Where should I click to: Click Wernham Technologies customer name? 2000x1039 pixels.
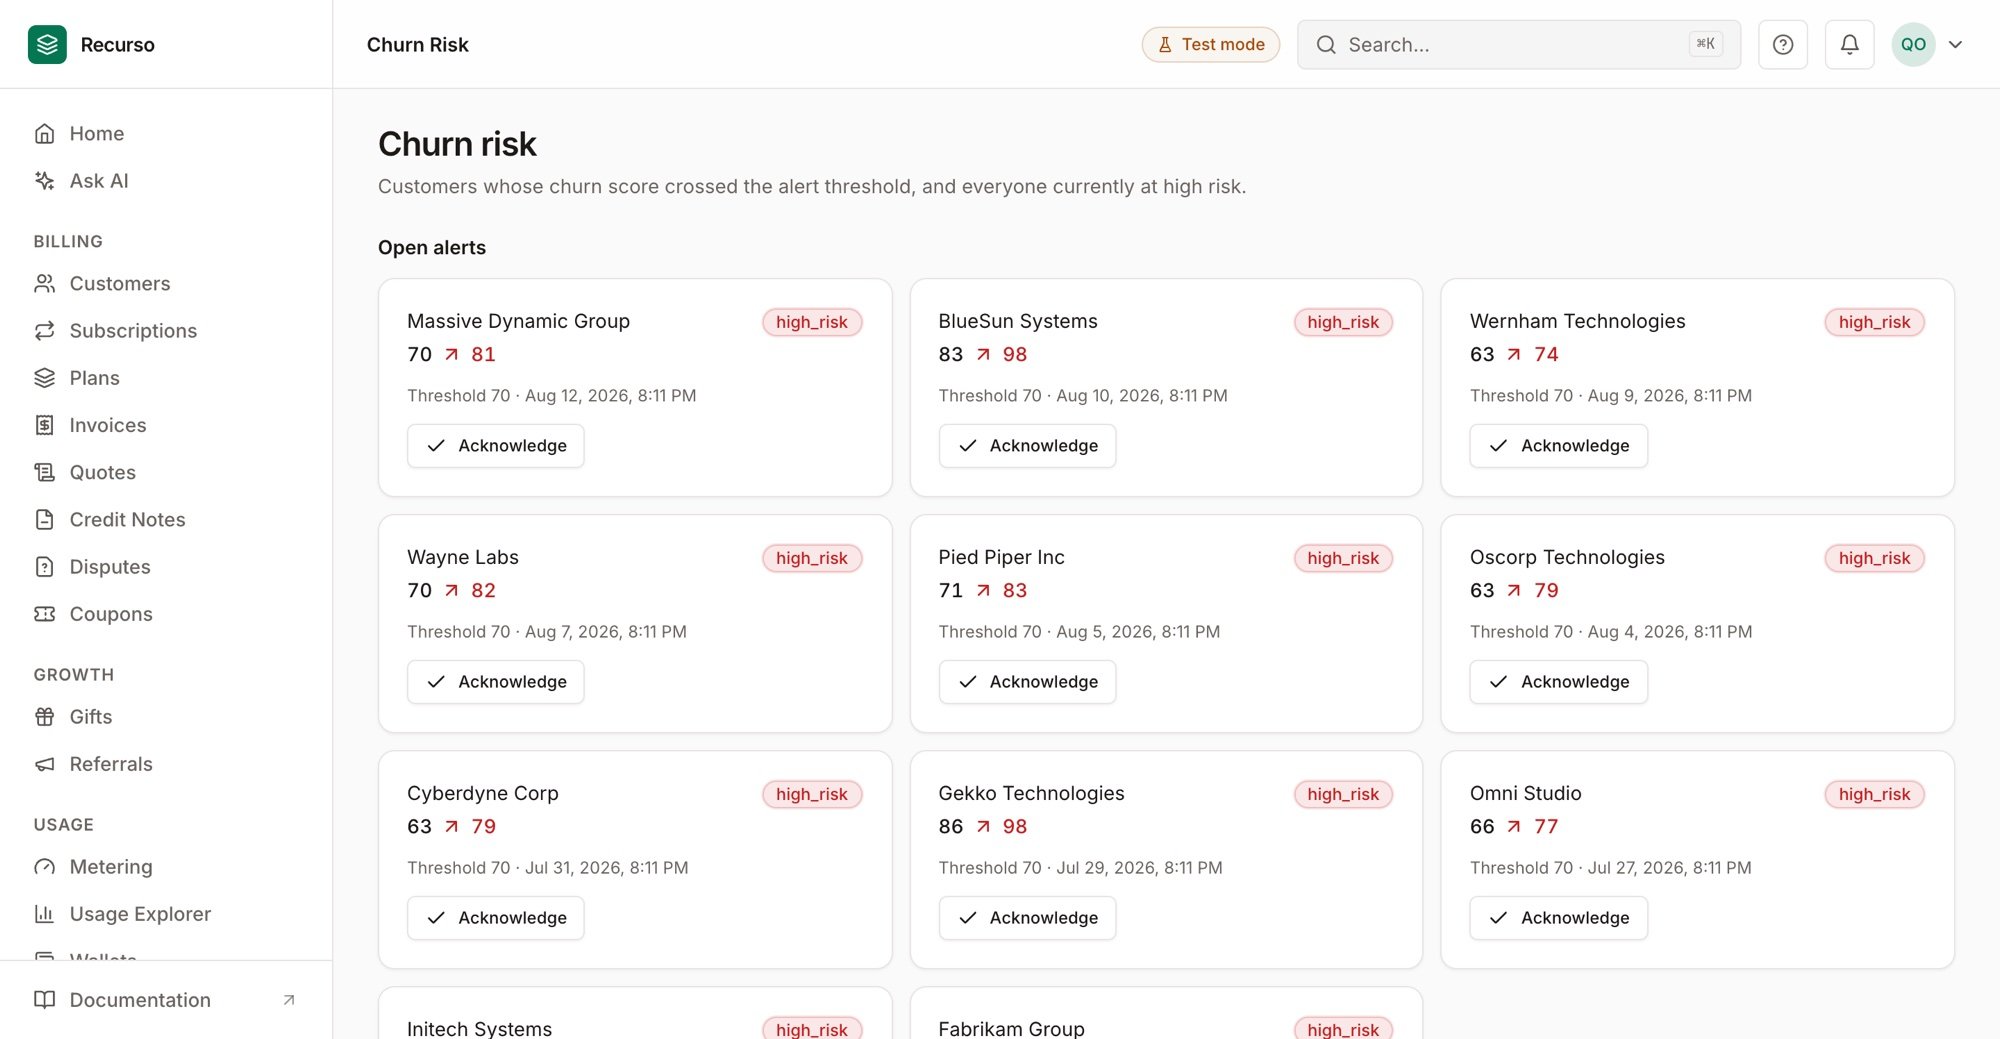click(x=1577, y=321)
